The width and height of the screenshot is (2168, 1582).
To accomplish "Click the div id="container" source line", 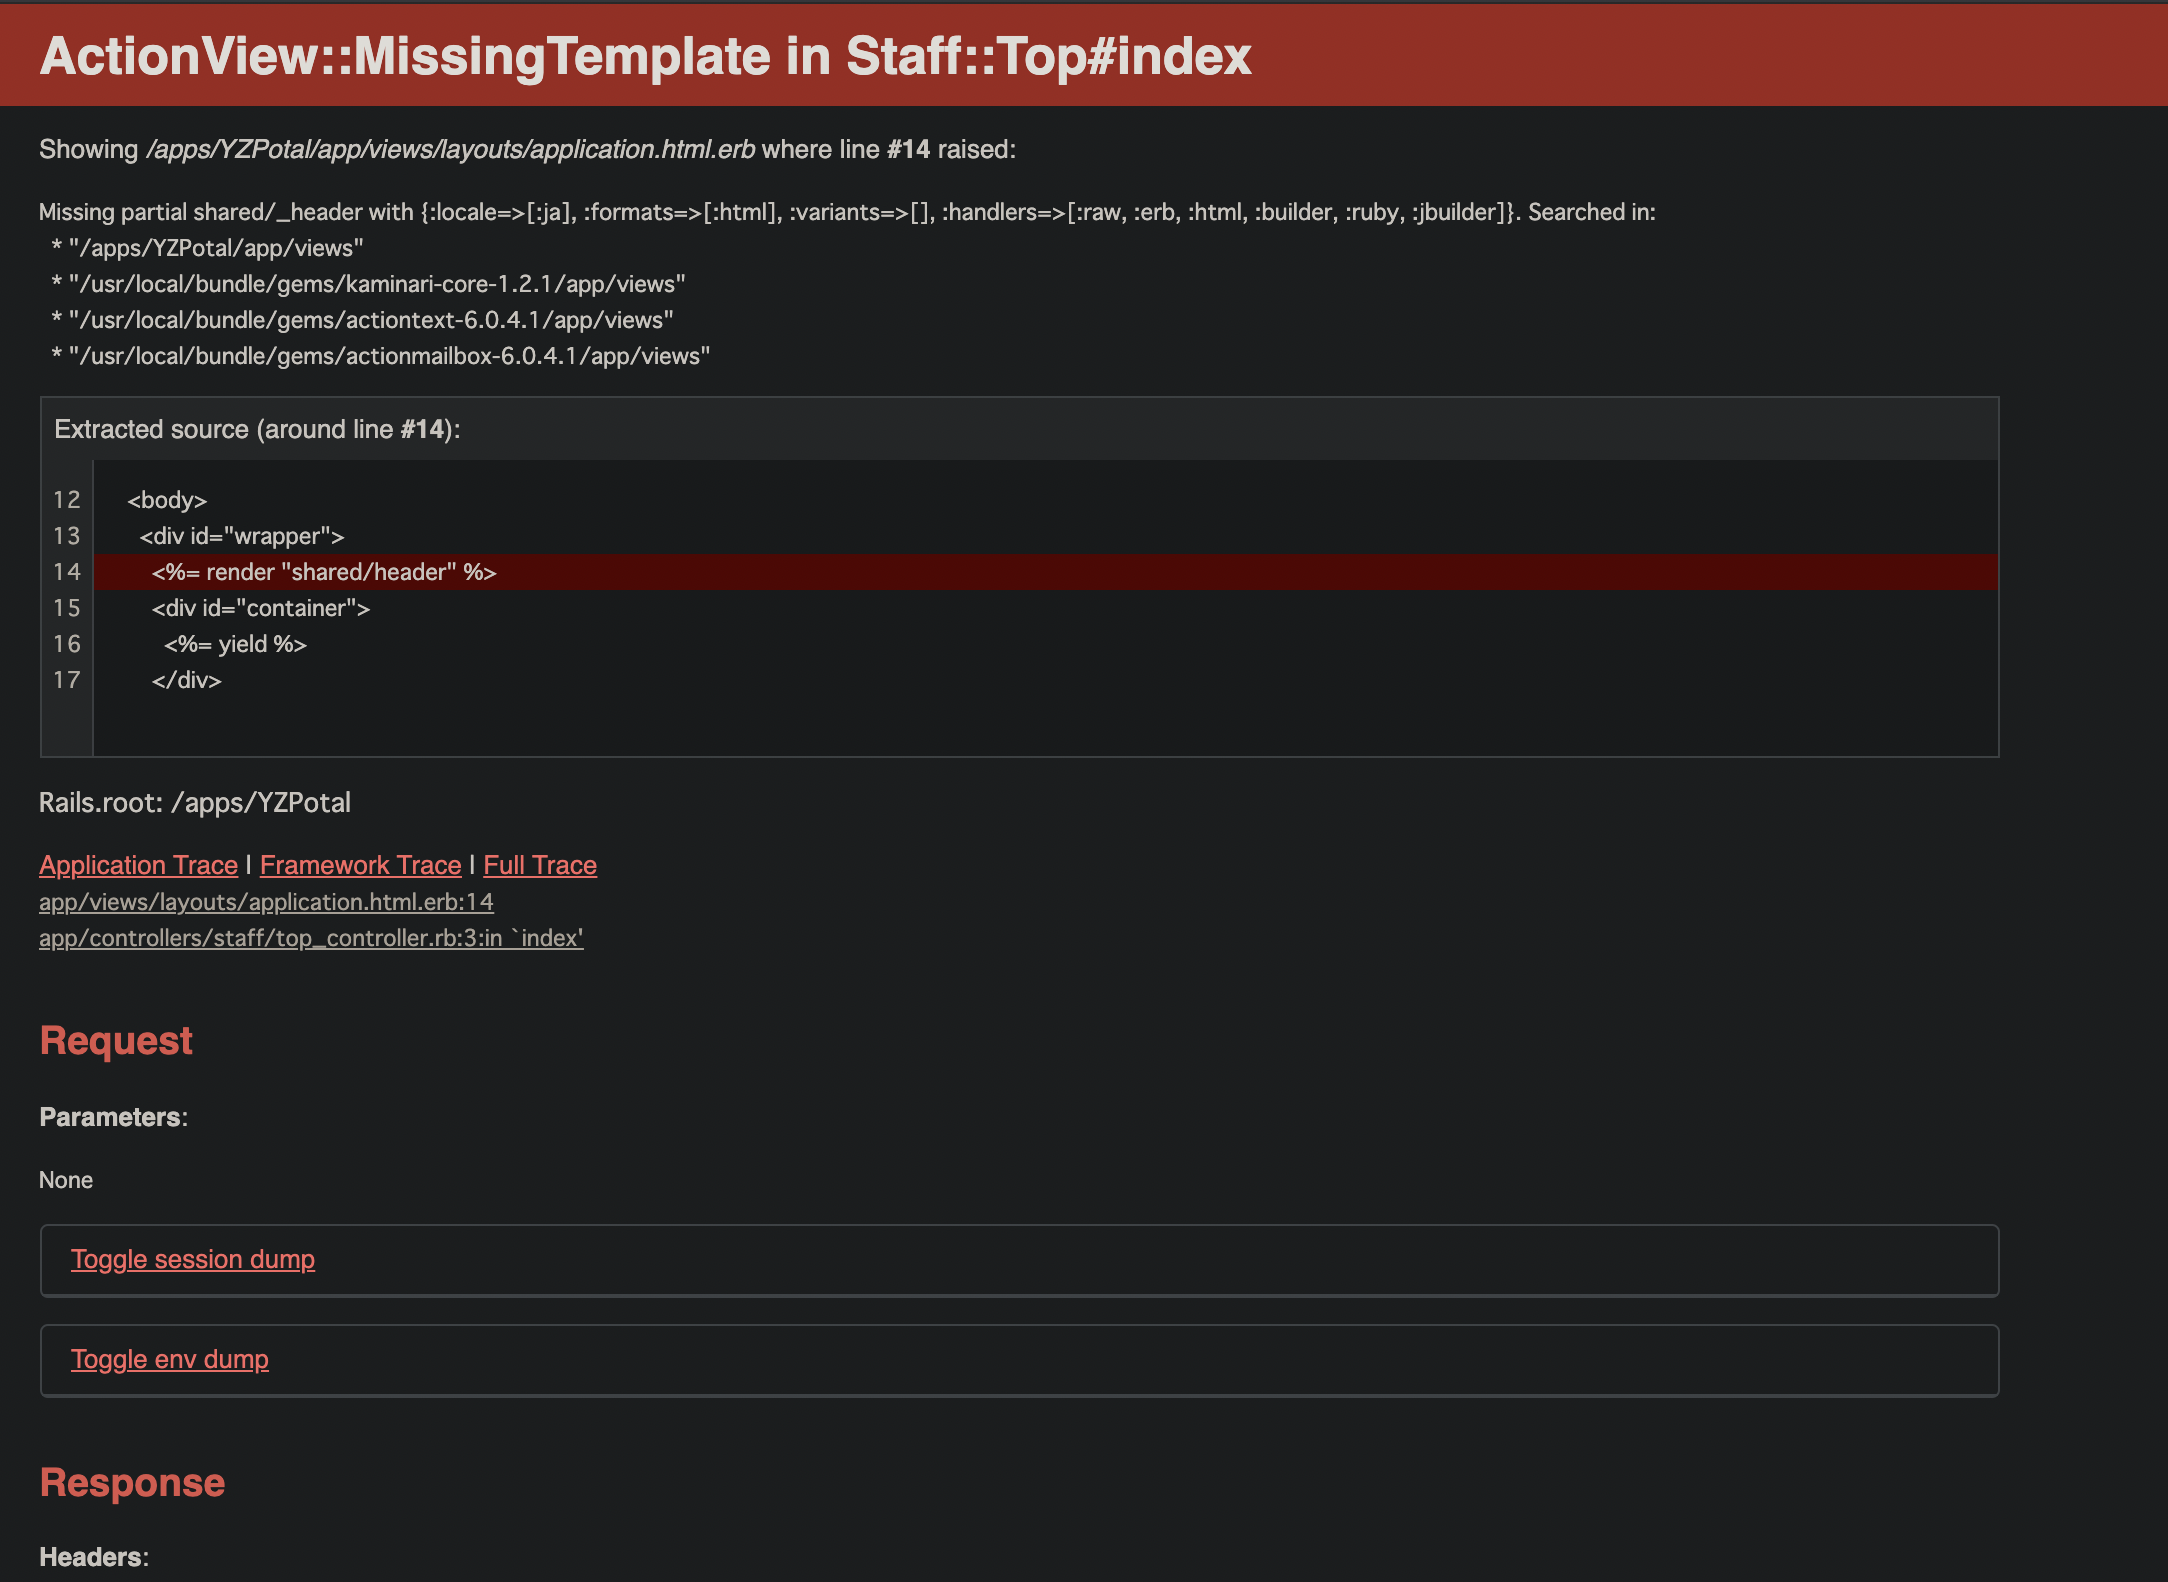I will click(x=260, y=608).
